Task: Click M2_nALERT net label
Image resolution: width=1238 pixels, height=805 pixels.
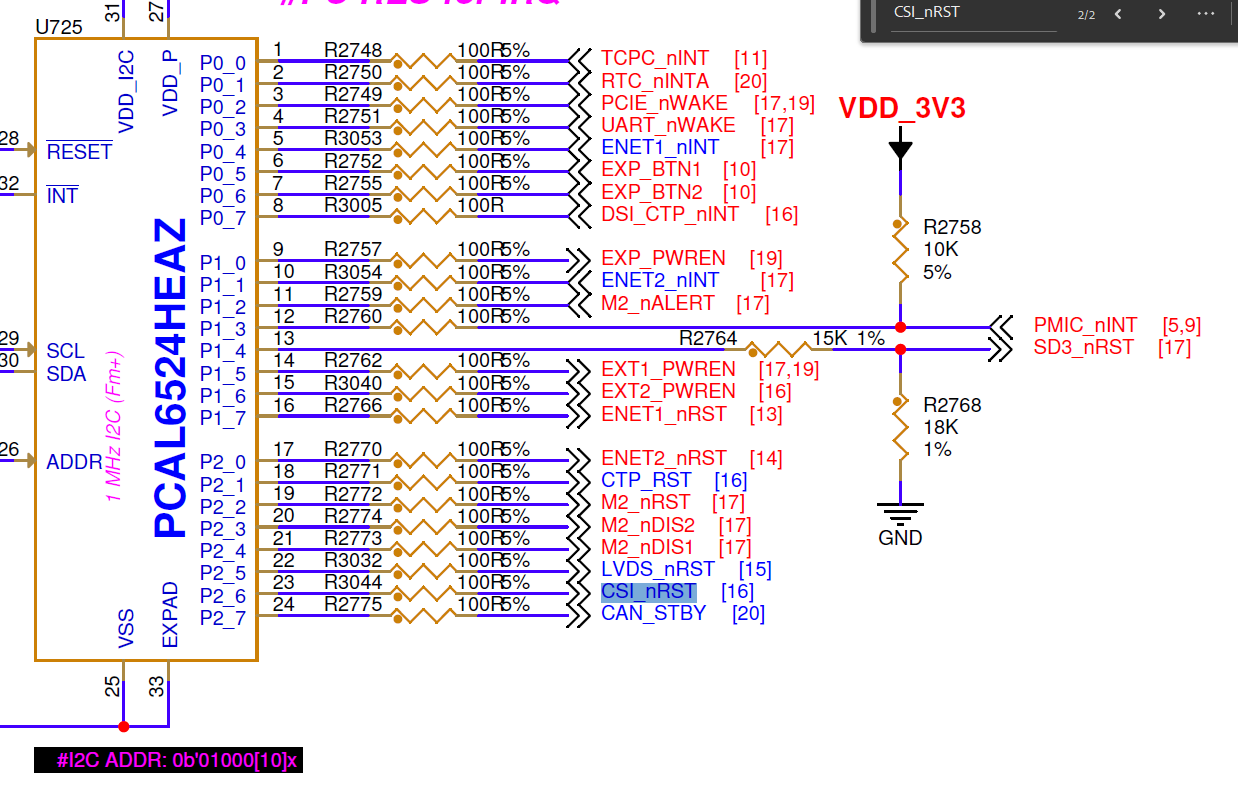Action: [658, 302]
